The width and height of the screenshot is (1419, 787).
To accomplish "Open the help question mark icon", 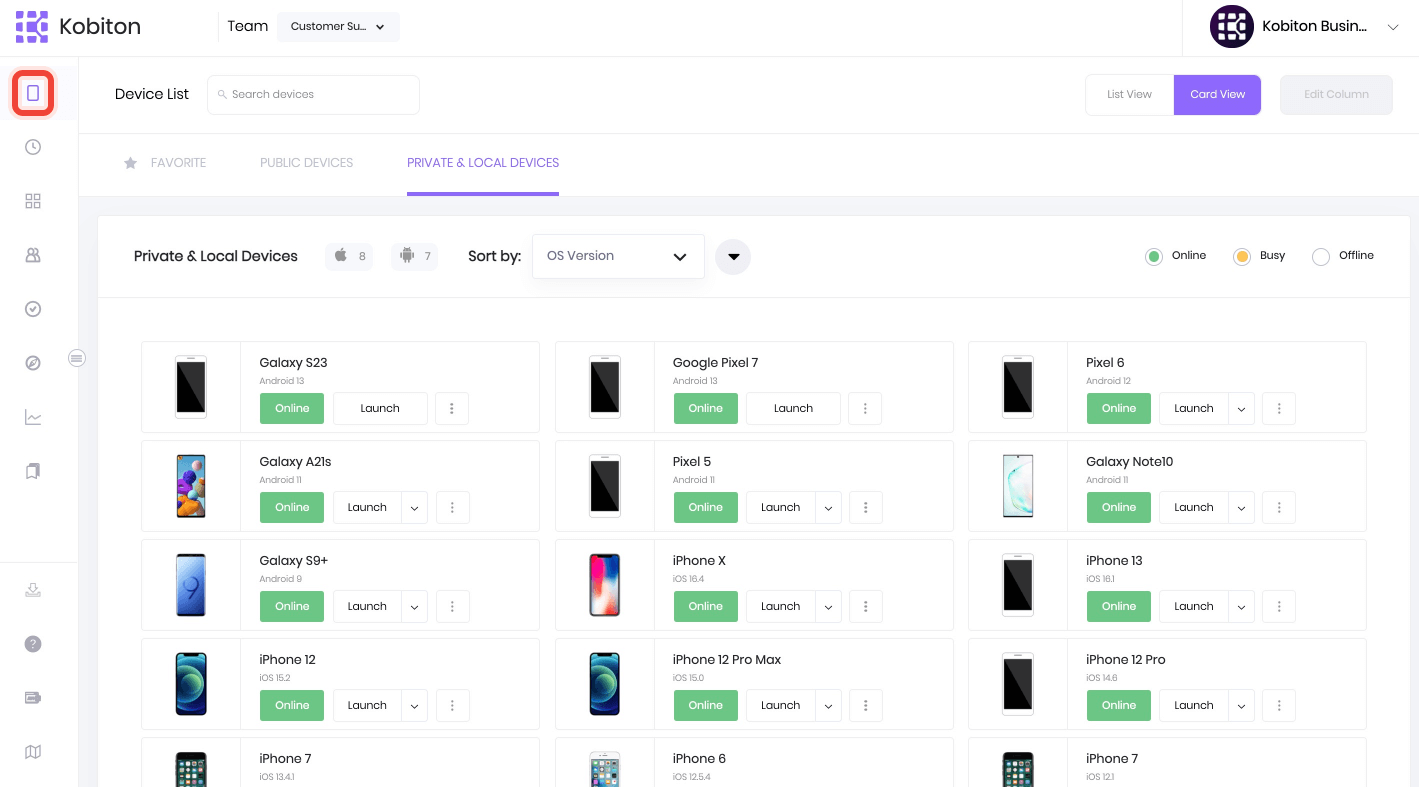I will click(x=33, y=644).
